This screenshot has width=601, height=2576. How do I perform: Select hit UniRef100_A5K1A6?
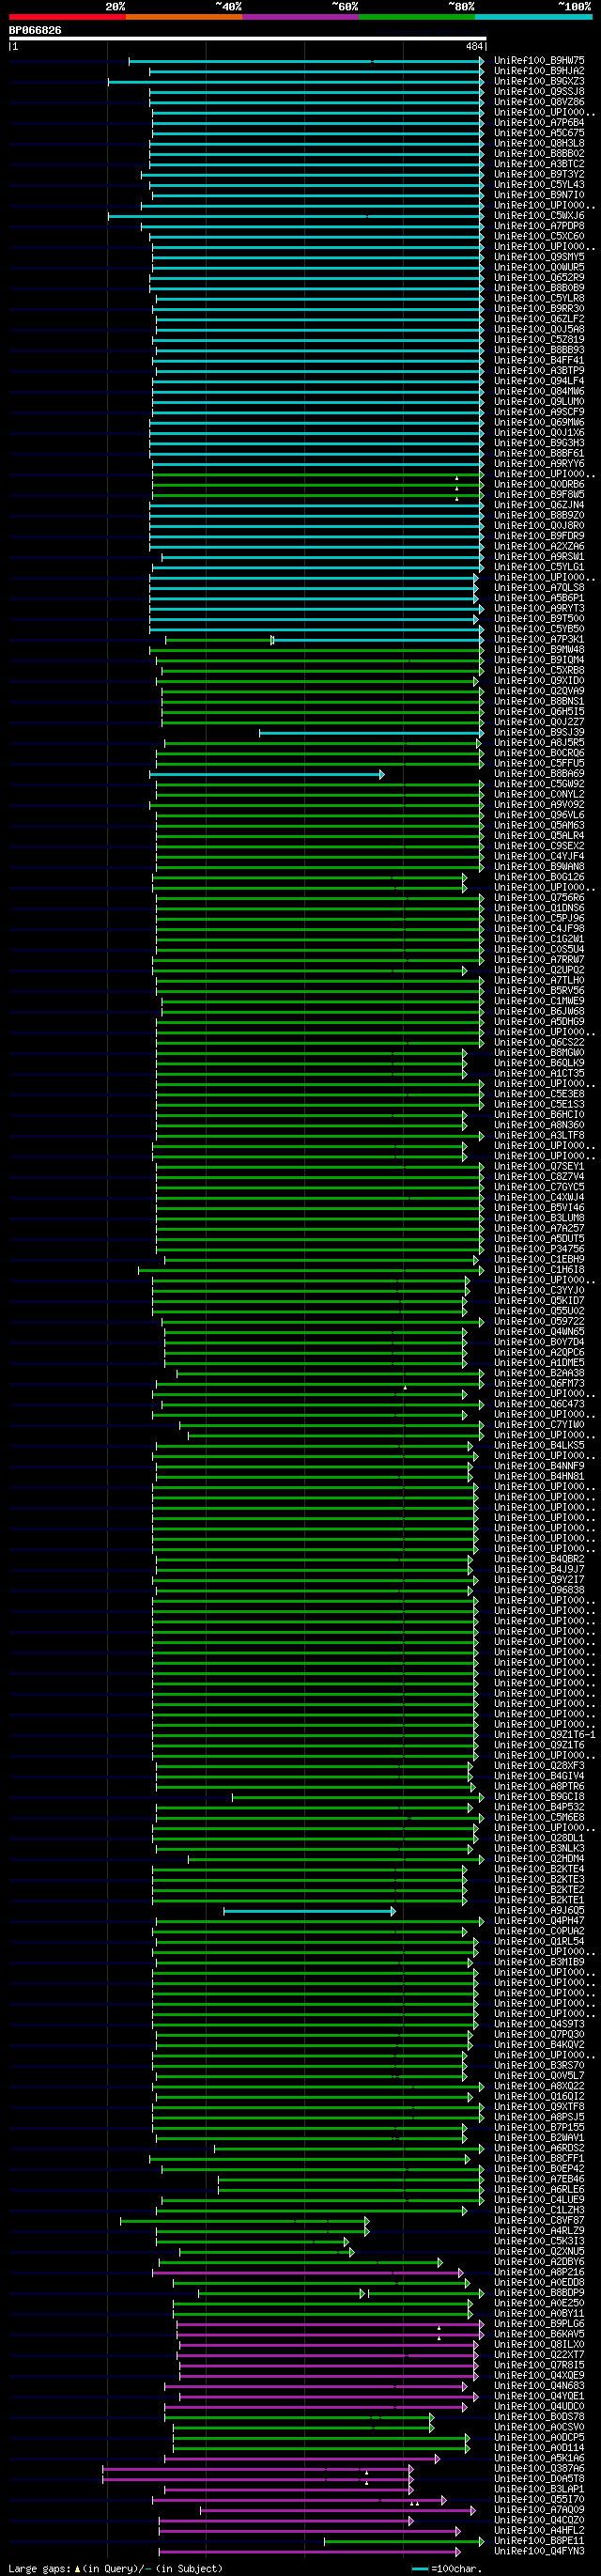539,2458
